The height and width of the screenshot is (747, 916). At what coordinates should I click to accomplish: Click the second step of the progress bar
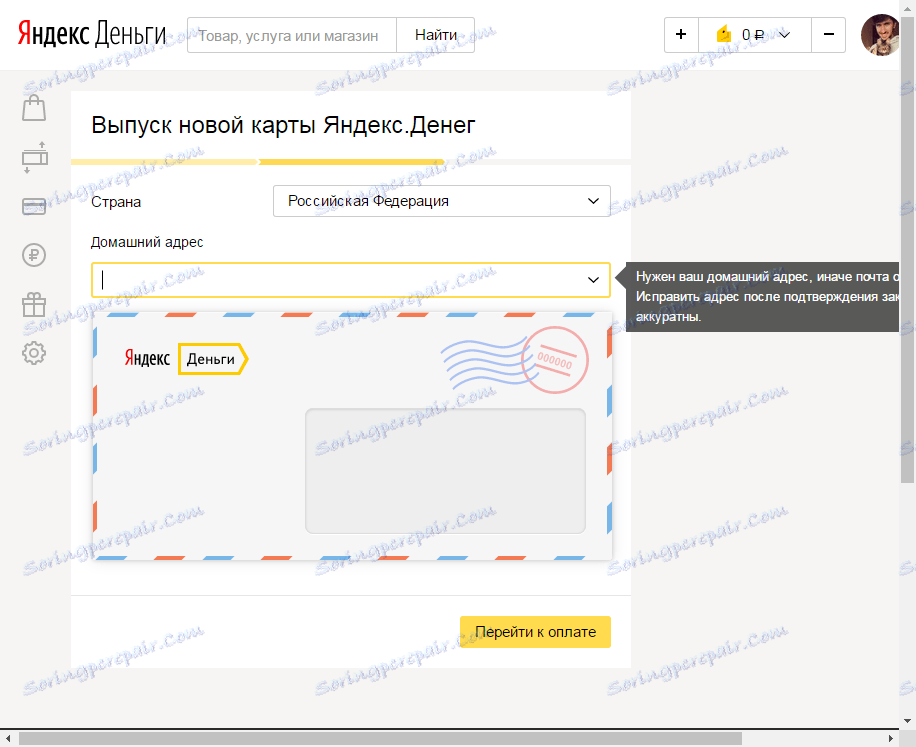pyautogui.click(x=351, y=162)
